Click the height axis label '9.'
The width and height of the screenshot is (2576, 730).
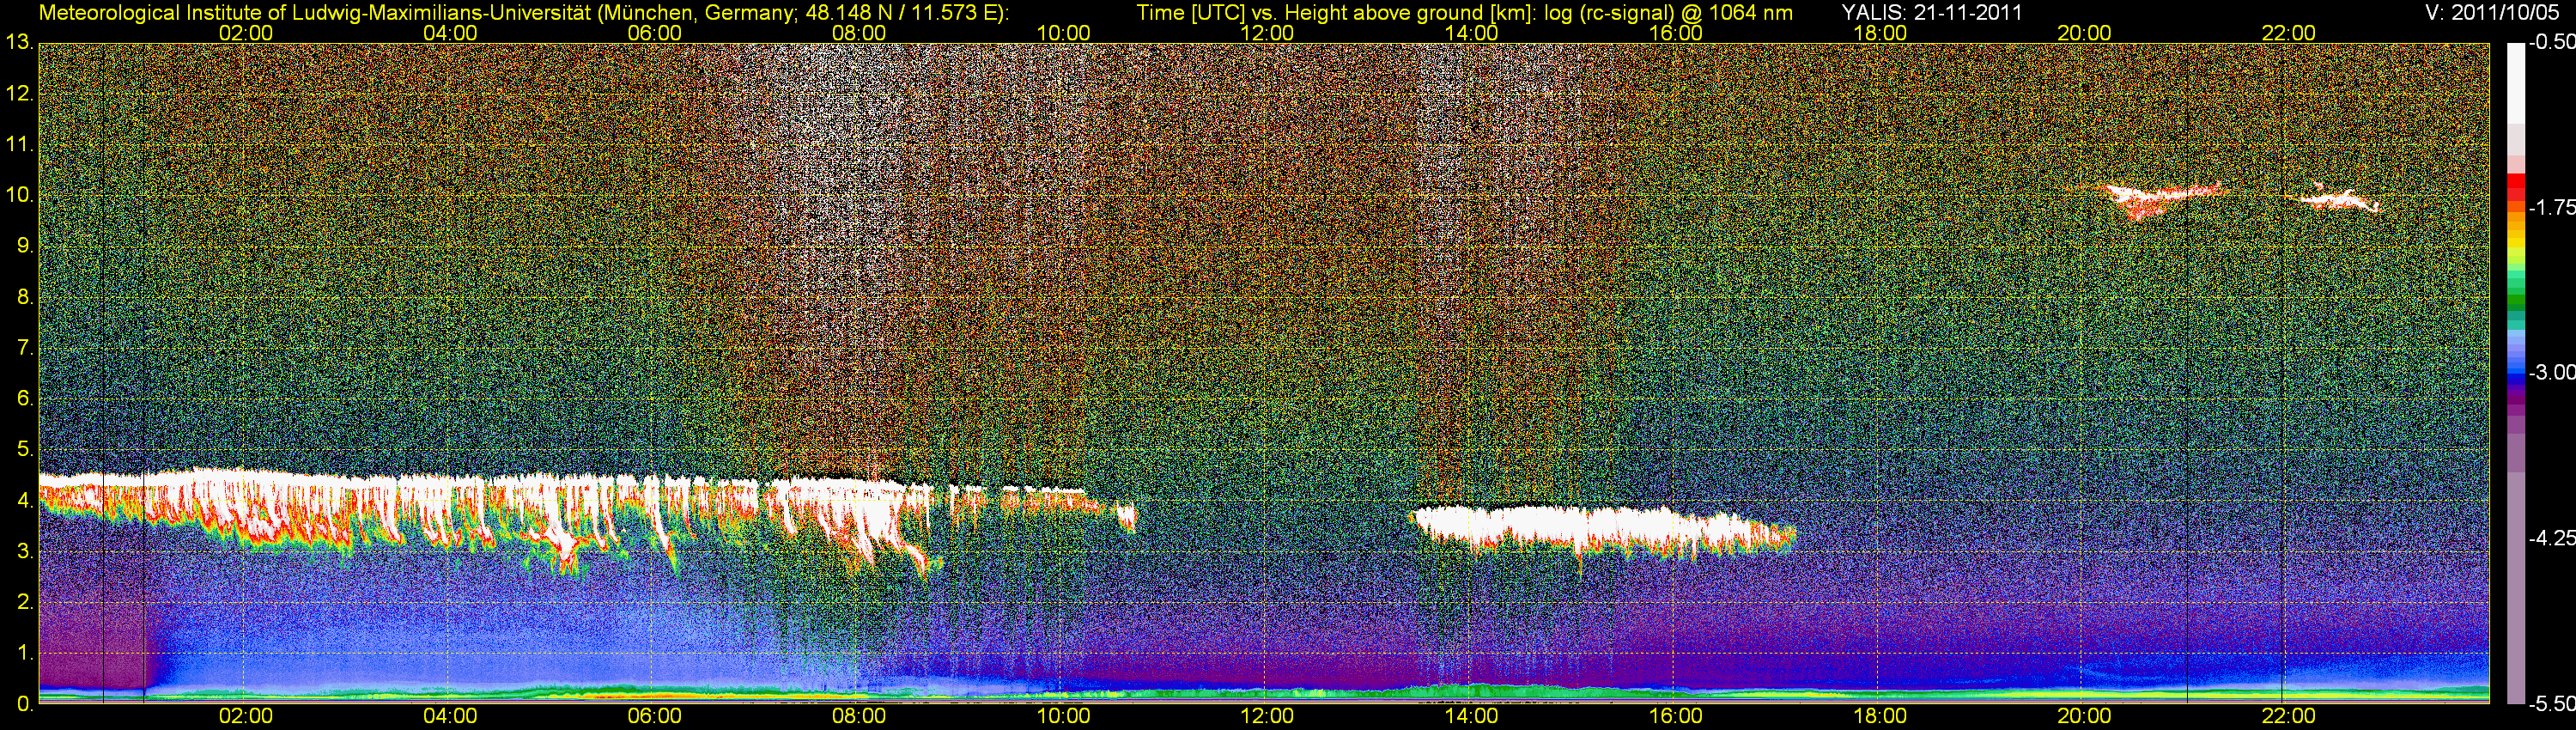[25, 246]
